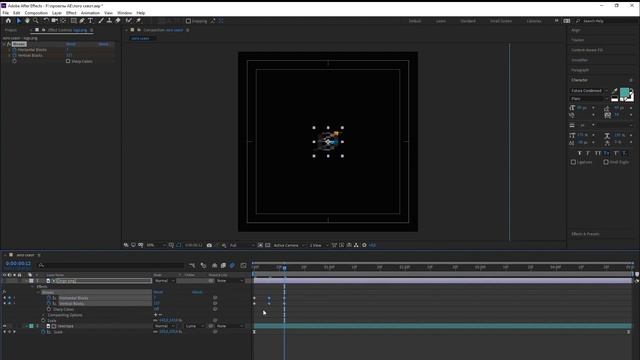Enable the Snapping checkbox in toolbar

coord(188,21)
